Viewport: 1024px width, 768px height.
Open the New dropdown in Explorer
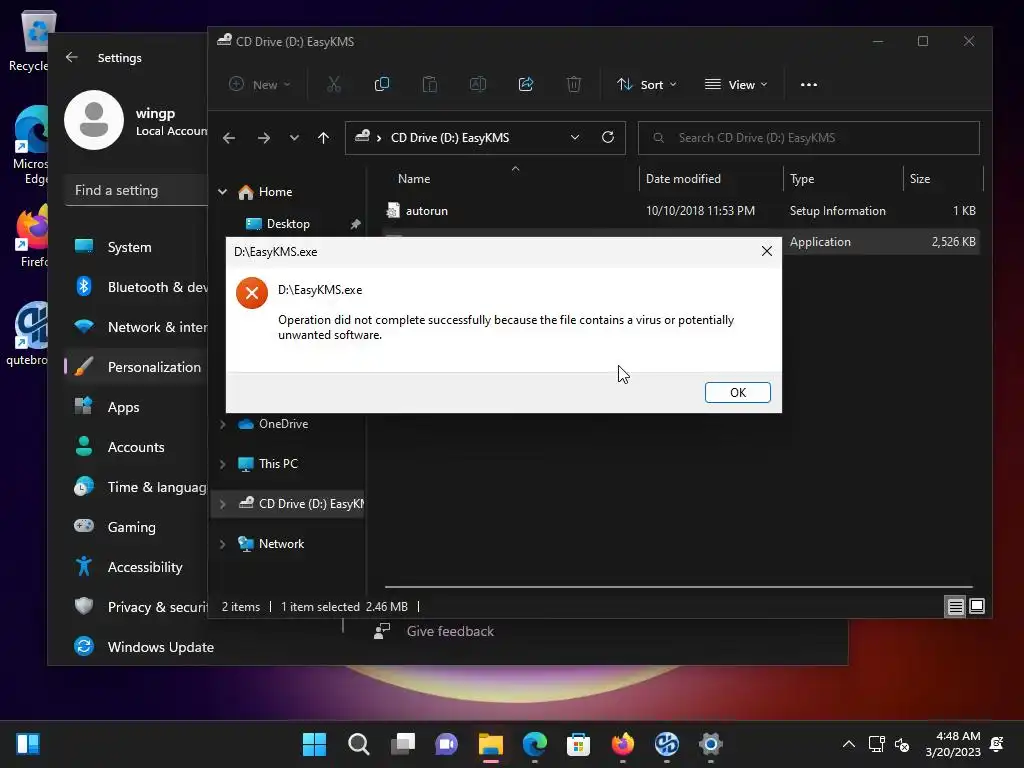(x=259, y=84)
